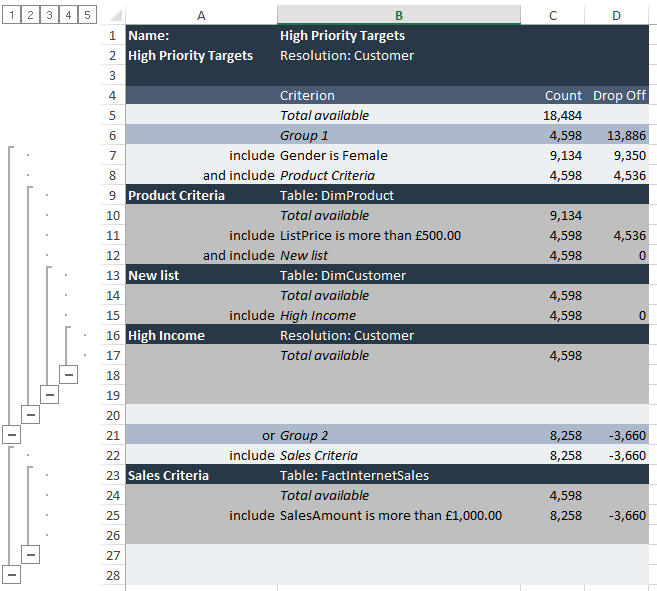
Task: Show outline level 3 detail
Action: pos(49,15)
